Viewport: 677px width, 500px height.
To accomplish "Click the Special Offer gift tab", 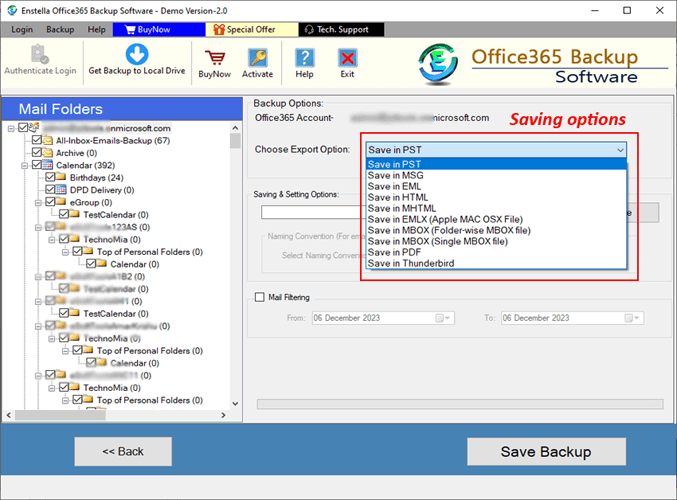I will click(x=252, y=29).
